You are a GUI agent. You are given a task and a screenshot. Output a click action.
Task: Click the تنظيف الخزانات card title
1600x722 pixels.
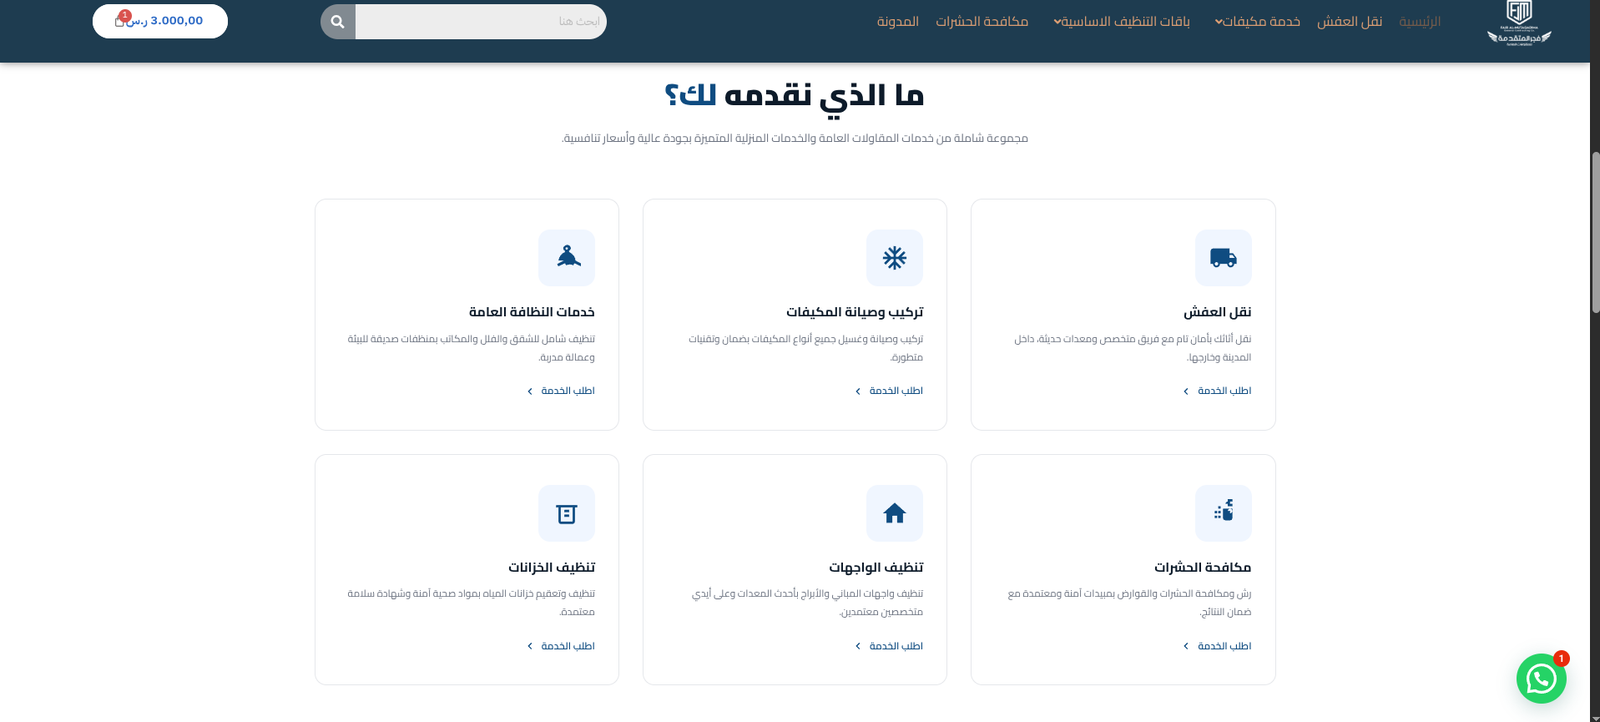coord(551,567)
